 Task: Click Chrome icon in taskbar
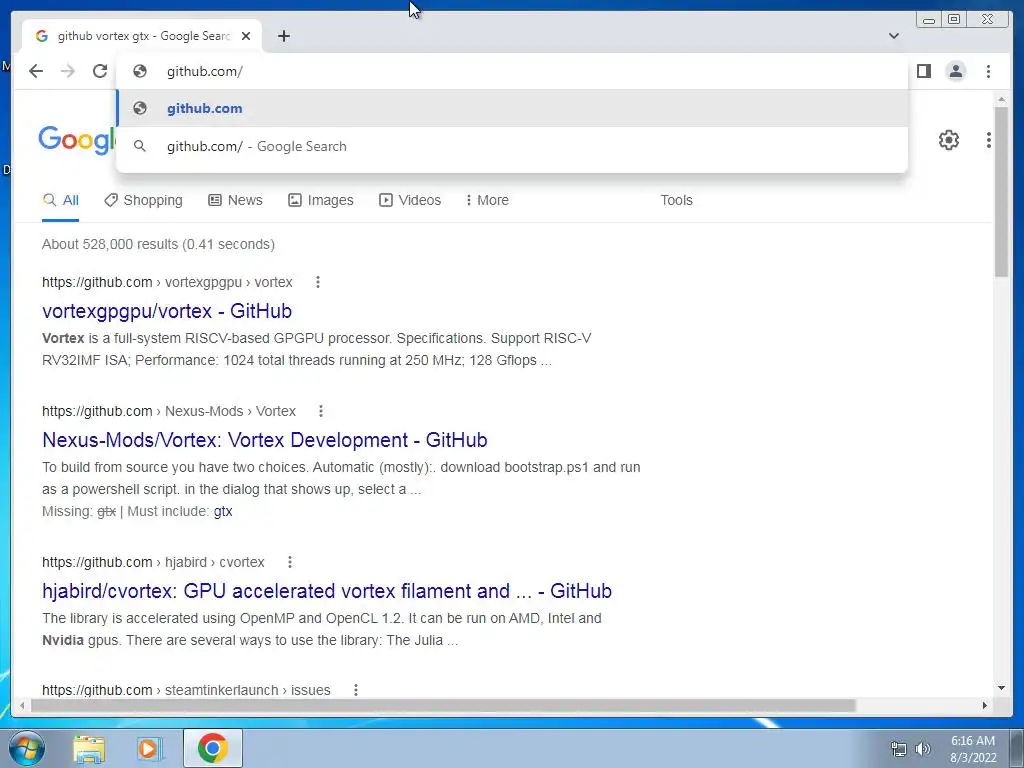212,748
